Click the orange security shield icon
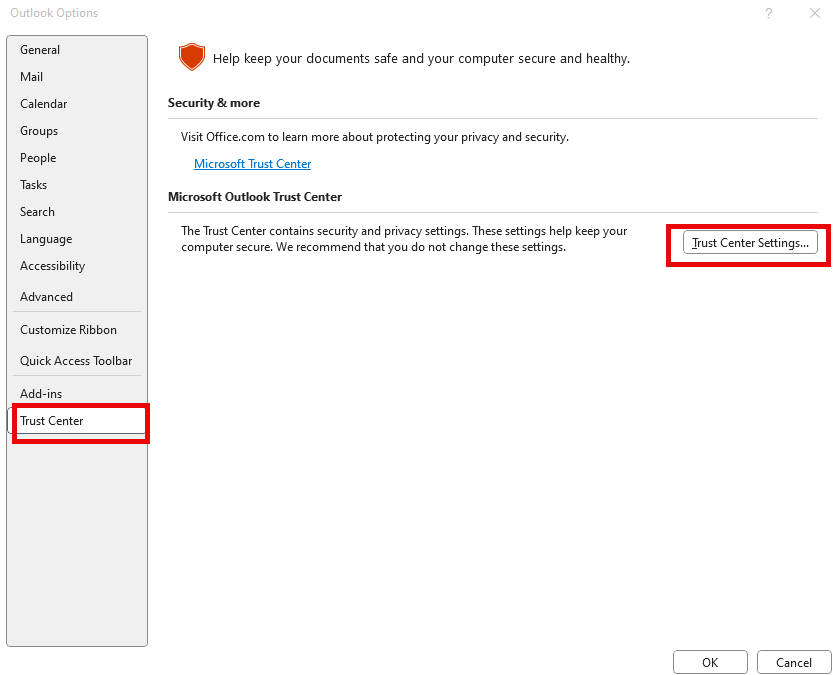837x675 pixels. (x=192, y=57)
